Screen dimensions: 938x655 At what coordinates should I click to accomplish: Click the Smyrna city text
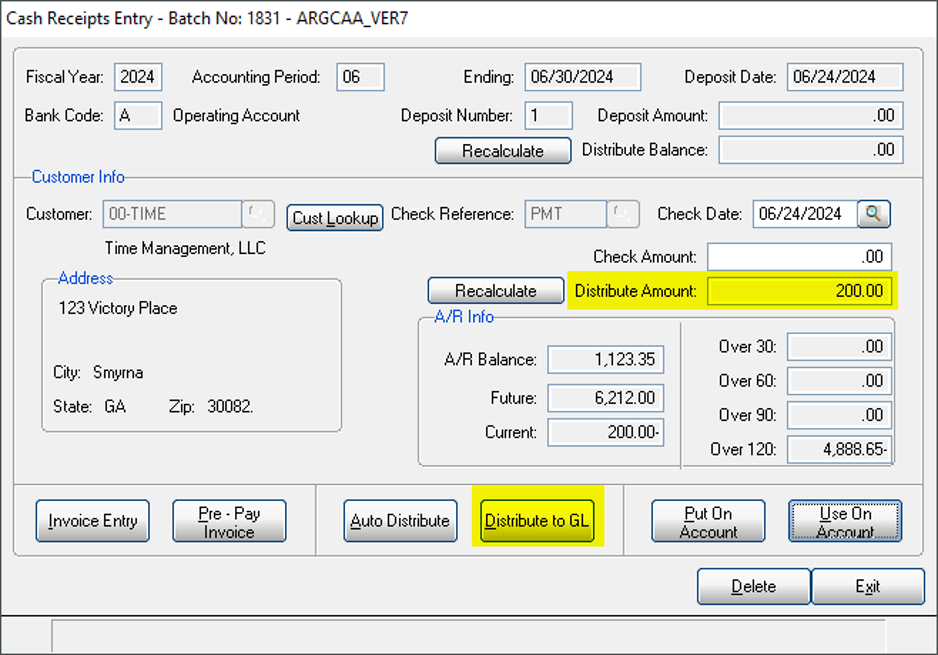(118, 373)
